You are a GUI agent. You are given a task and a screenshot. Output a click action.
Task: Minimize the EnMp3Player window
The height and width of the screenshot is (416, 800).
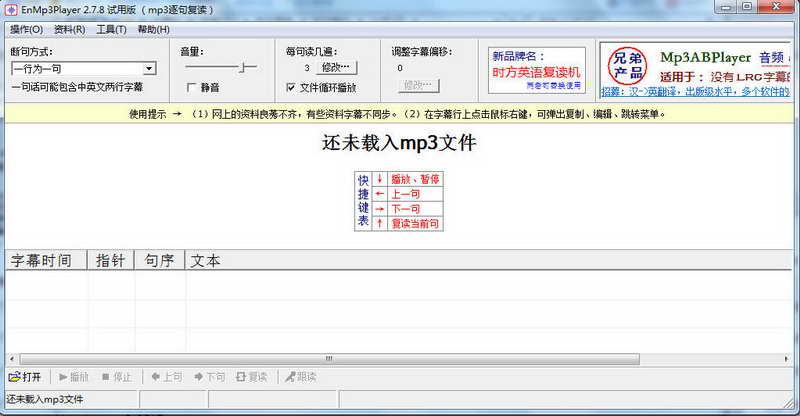click(x=726, y=7)
